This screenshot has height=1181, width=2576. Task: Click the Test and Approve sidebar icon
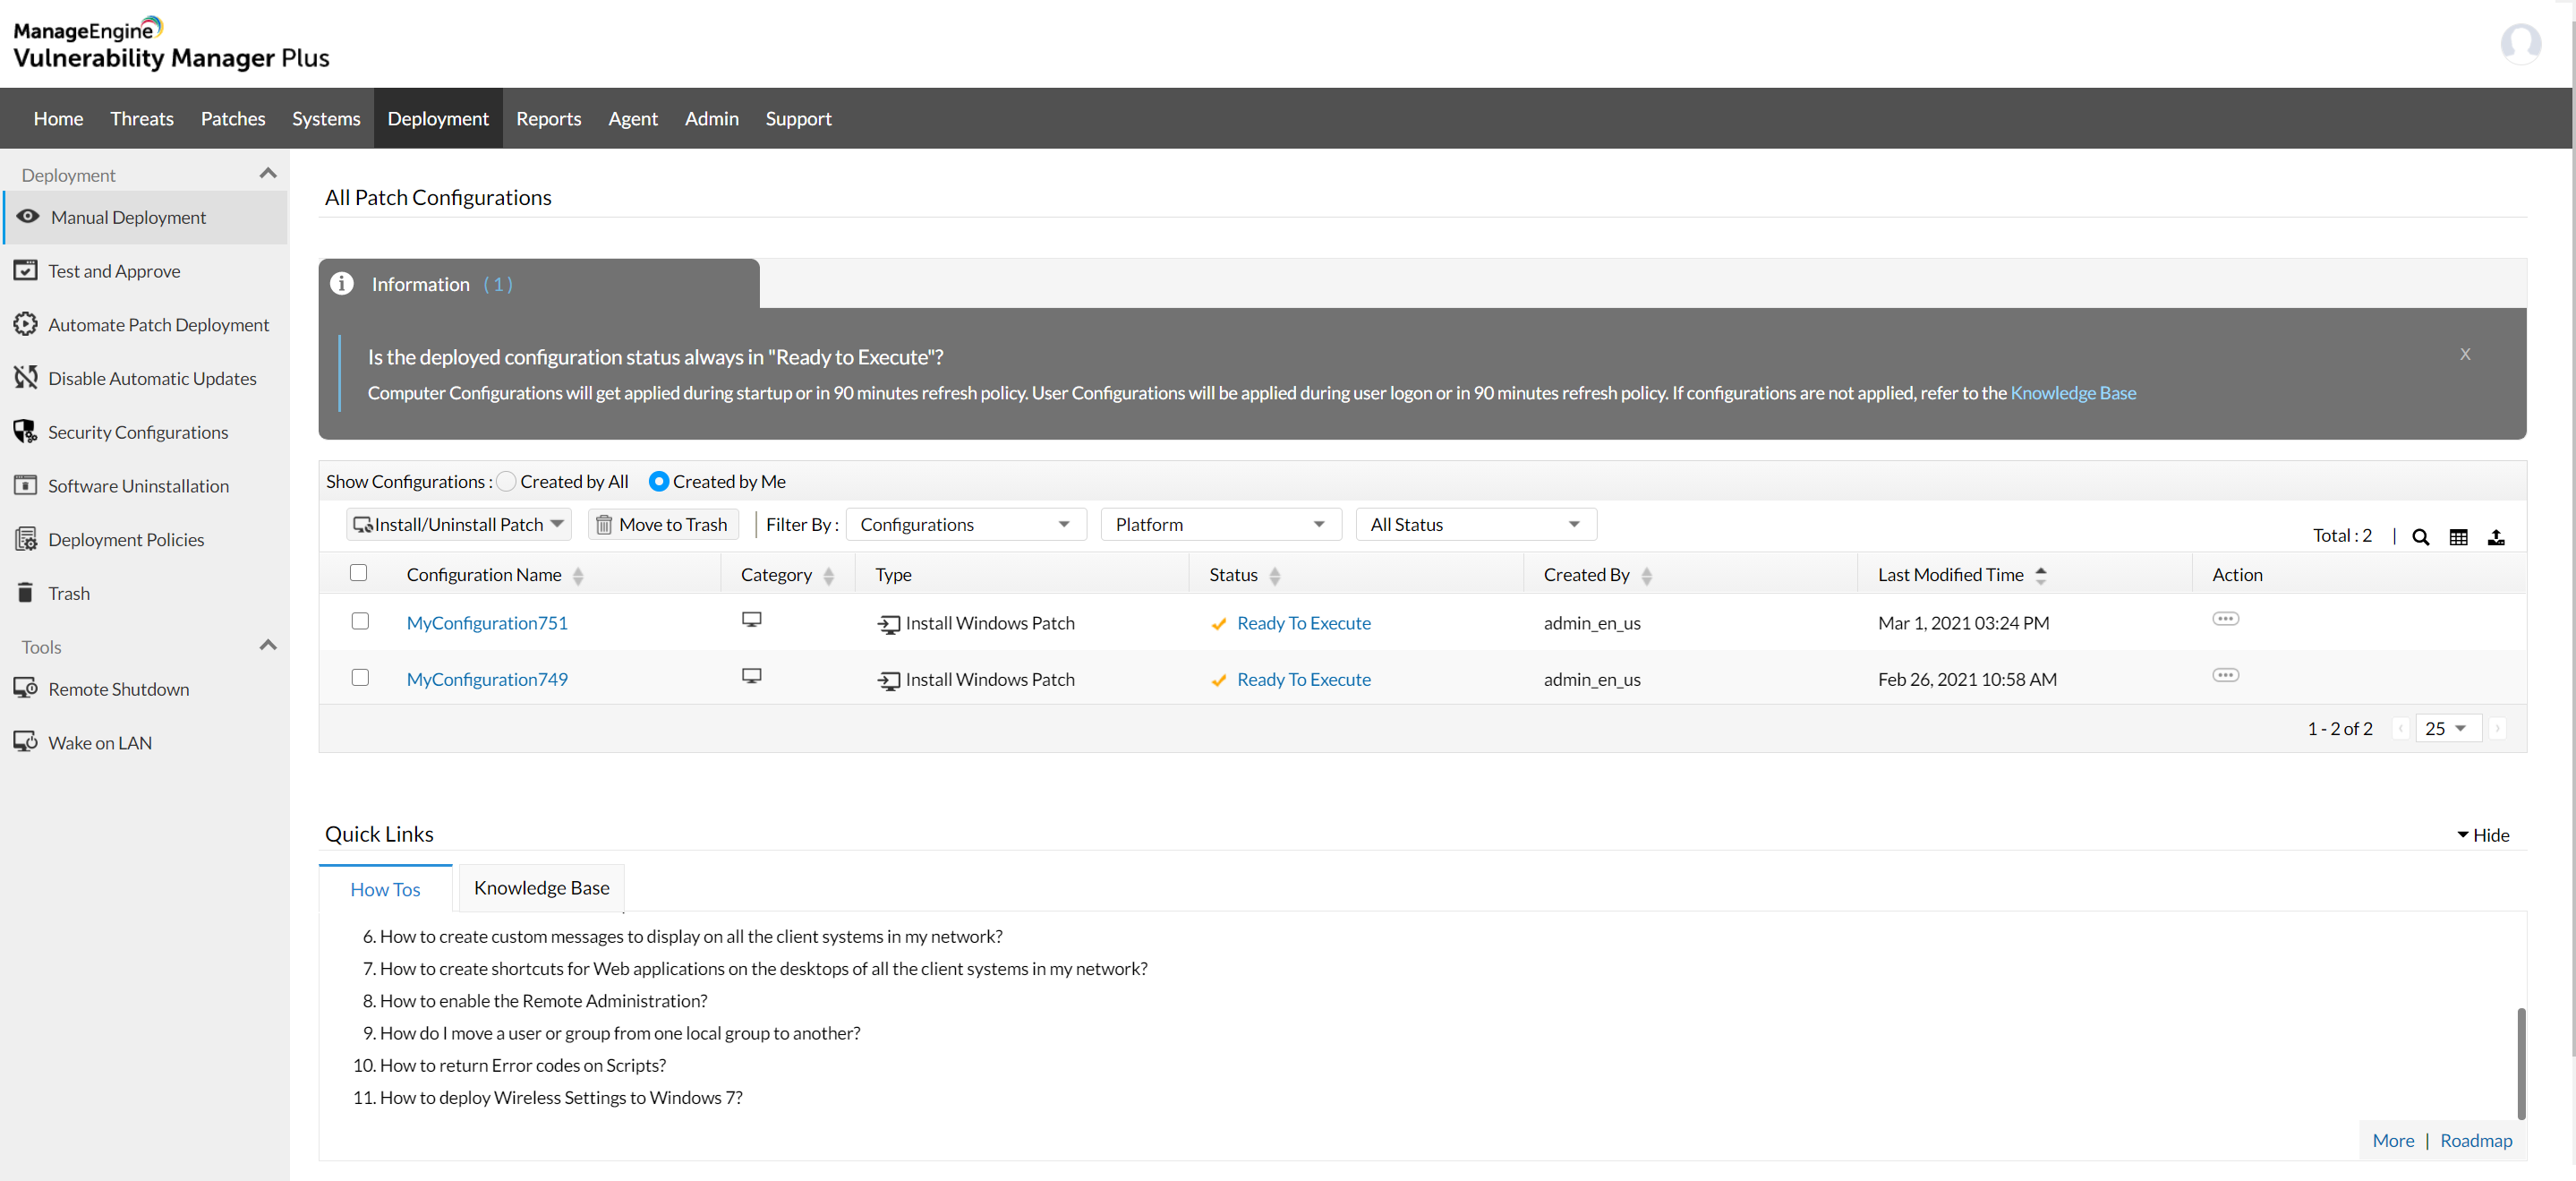click(26, 270)
